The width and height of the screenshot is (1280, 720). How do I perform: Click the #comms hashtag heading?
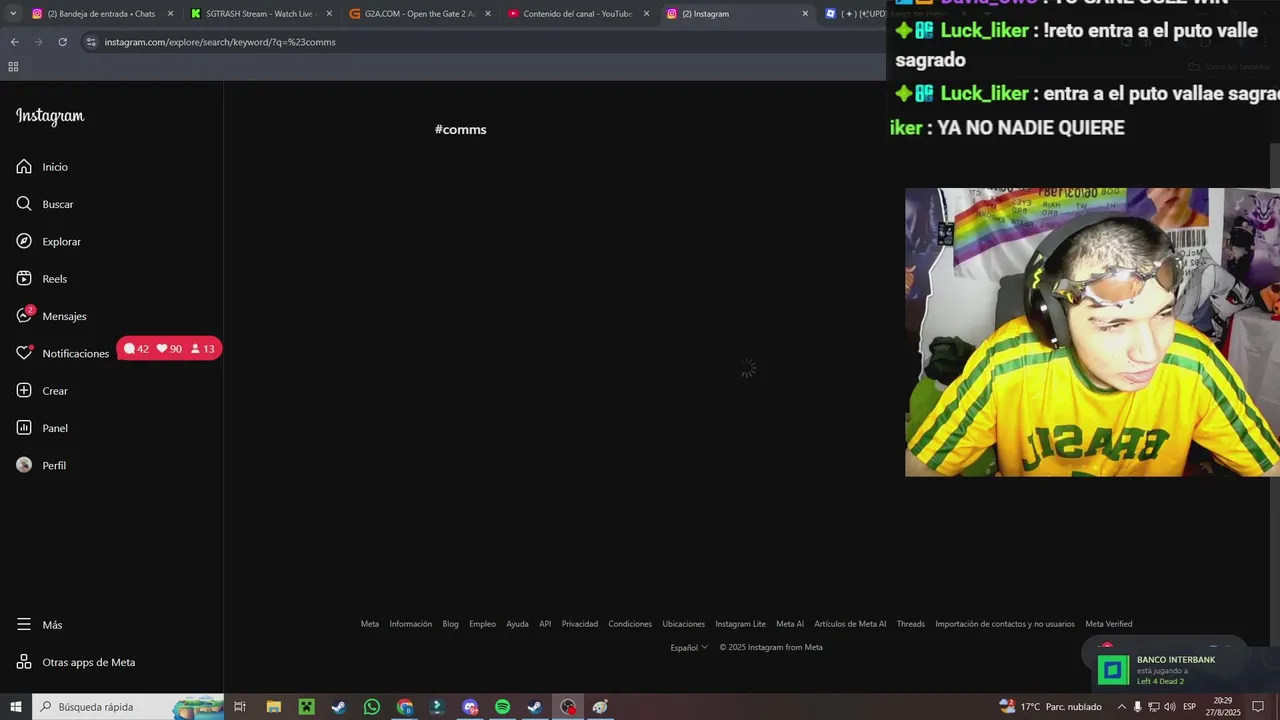(x=461, y=129)
